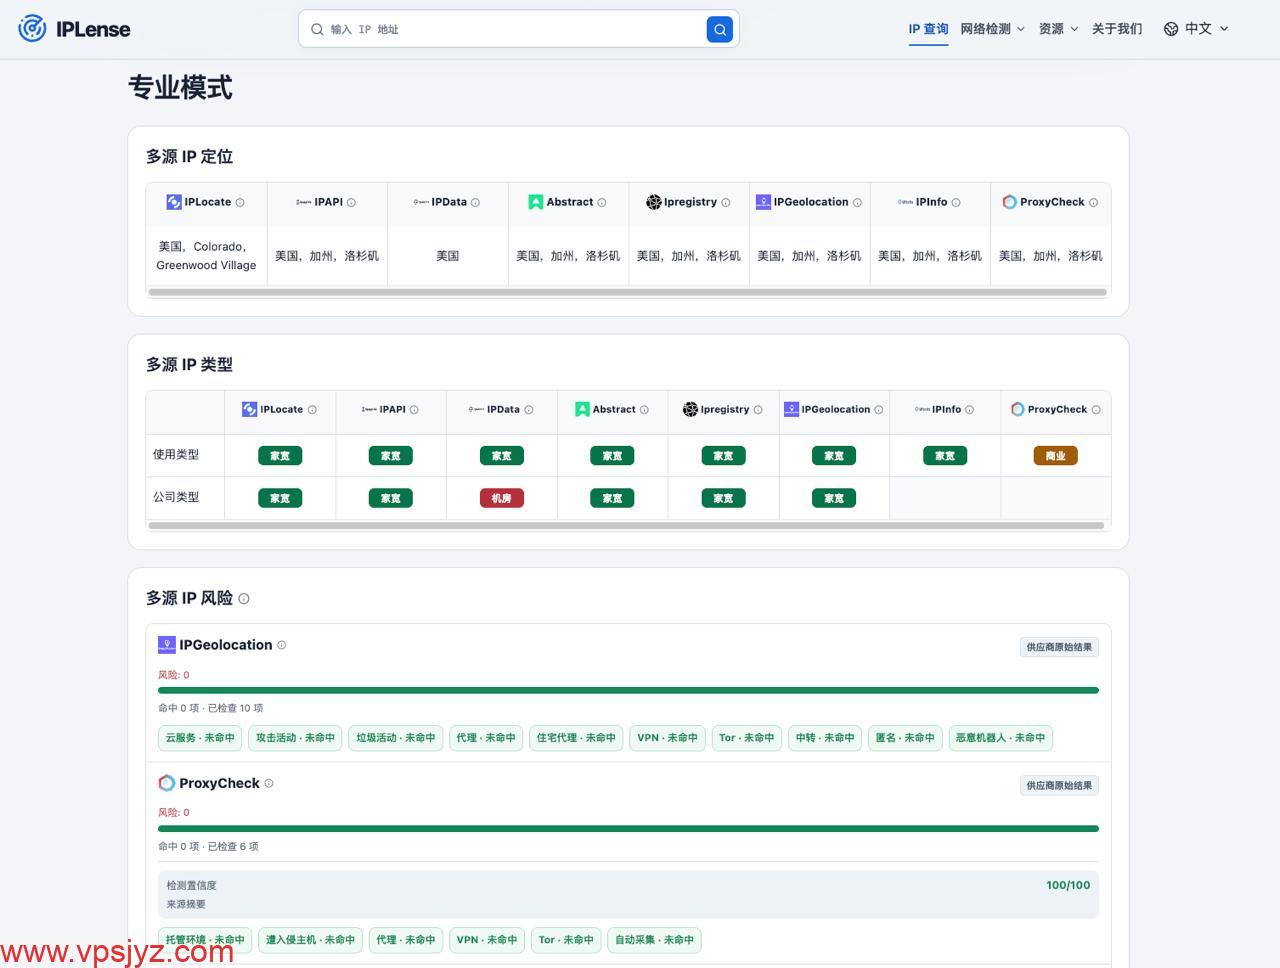Click the 公司类型 row label
The height and width of the screenshot is (968, 1280).
[x=176, y=497]
